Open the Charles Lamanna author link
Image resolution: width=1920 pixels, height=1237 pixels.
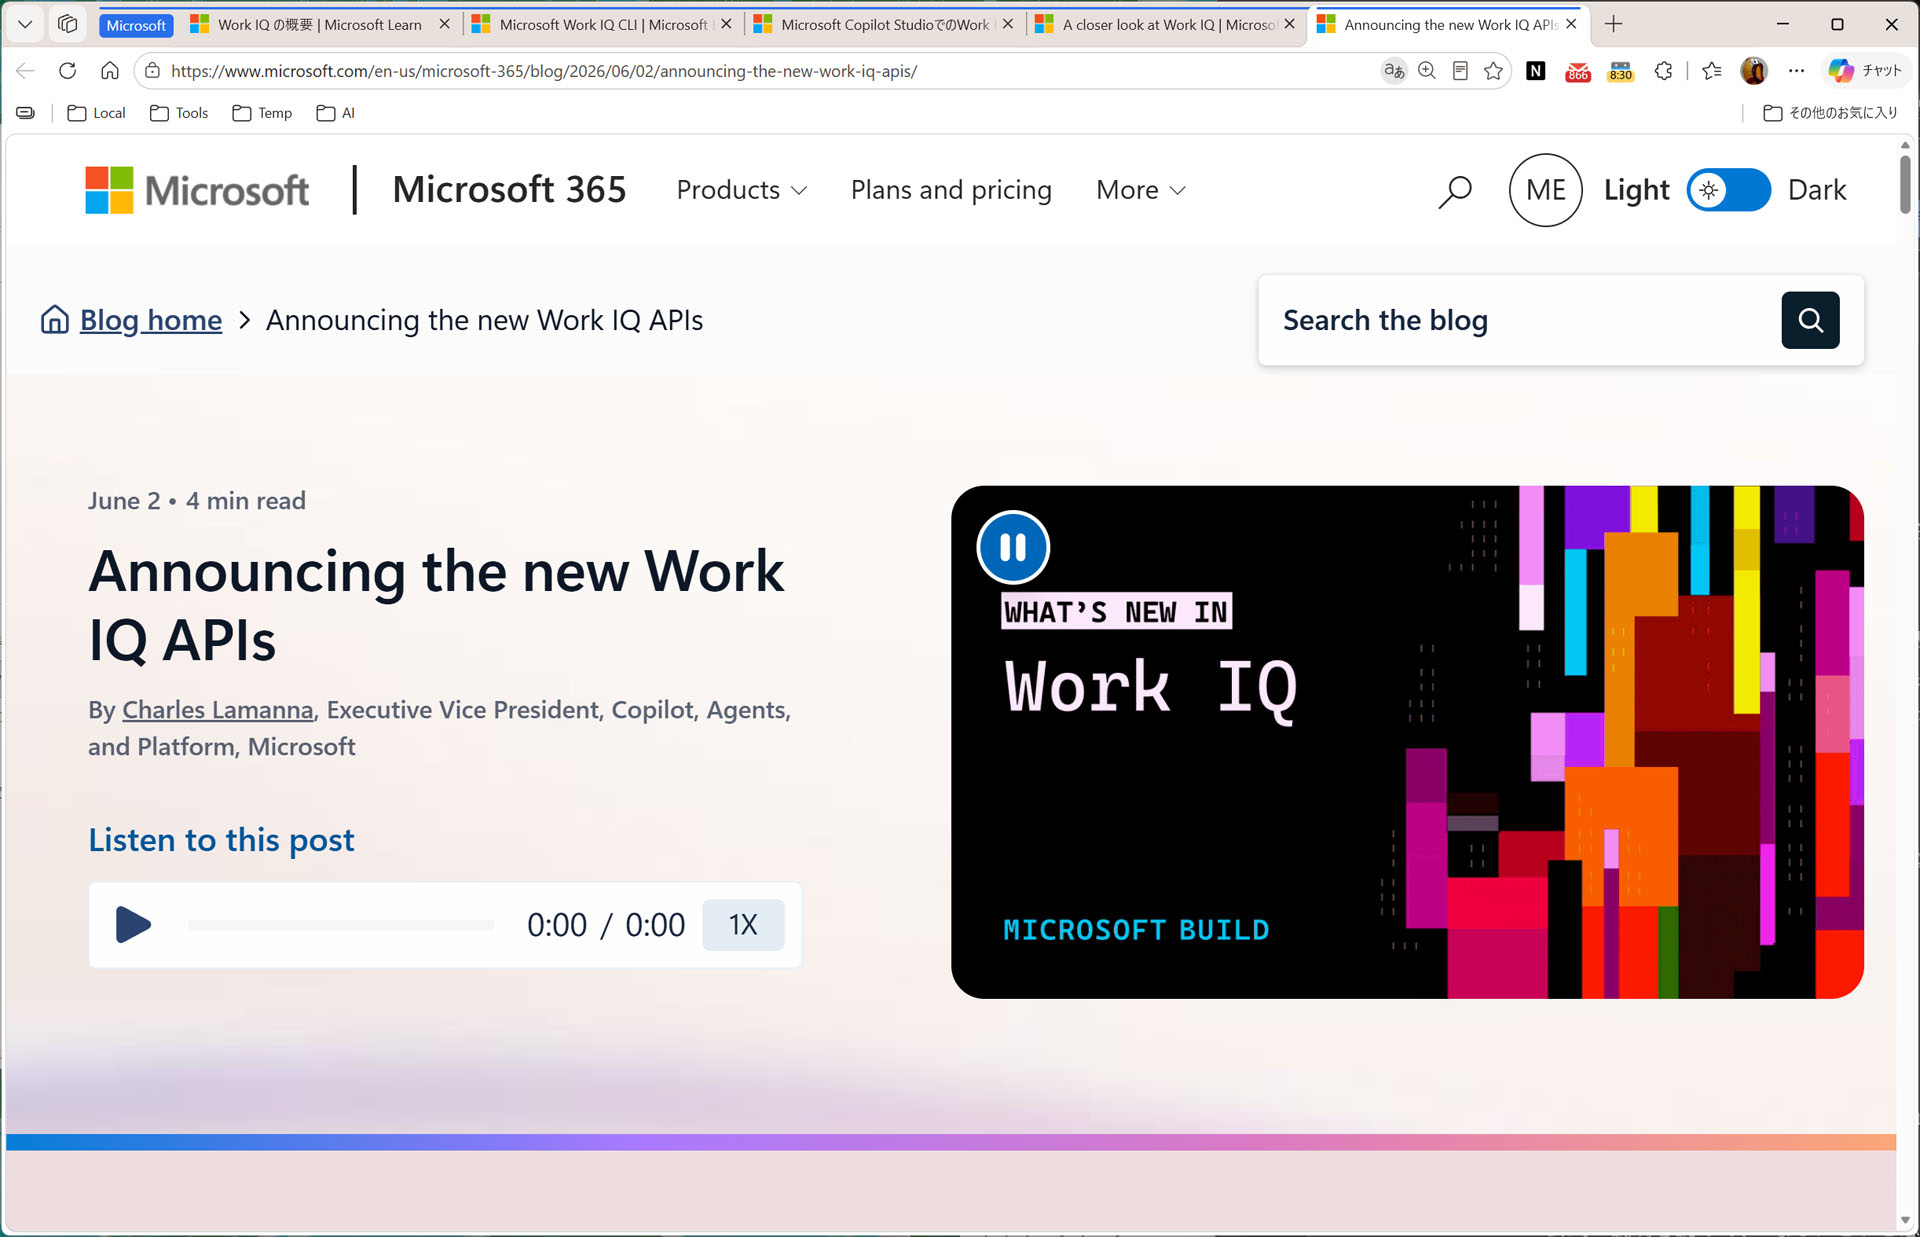point(218,709)
